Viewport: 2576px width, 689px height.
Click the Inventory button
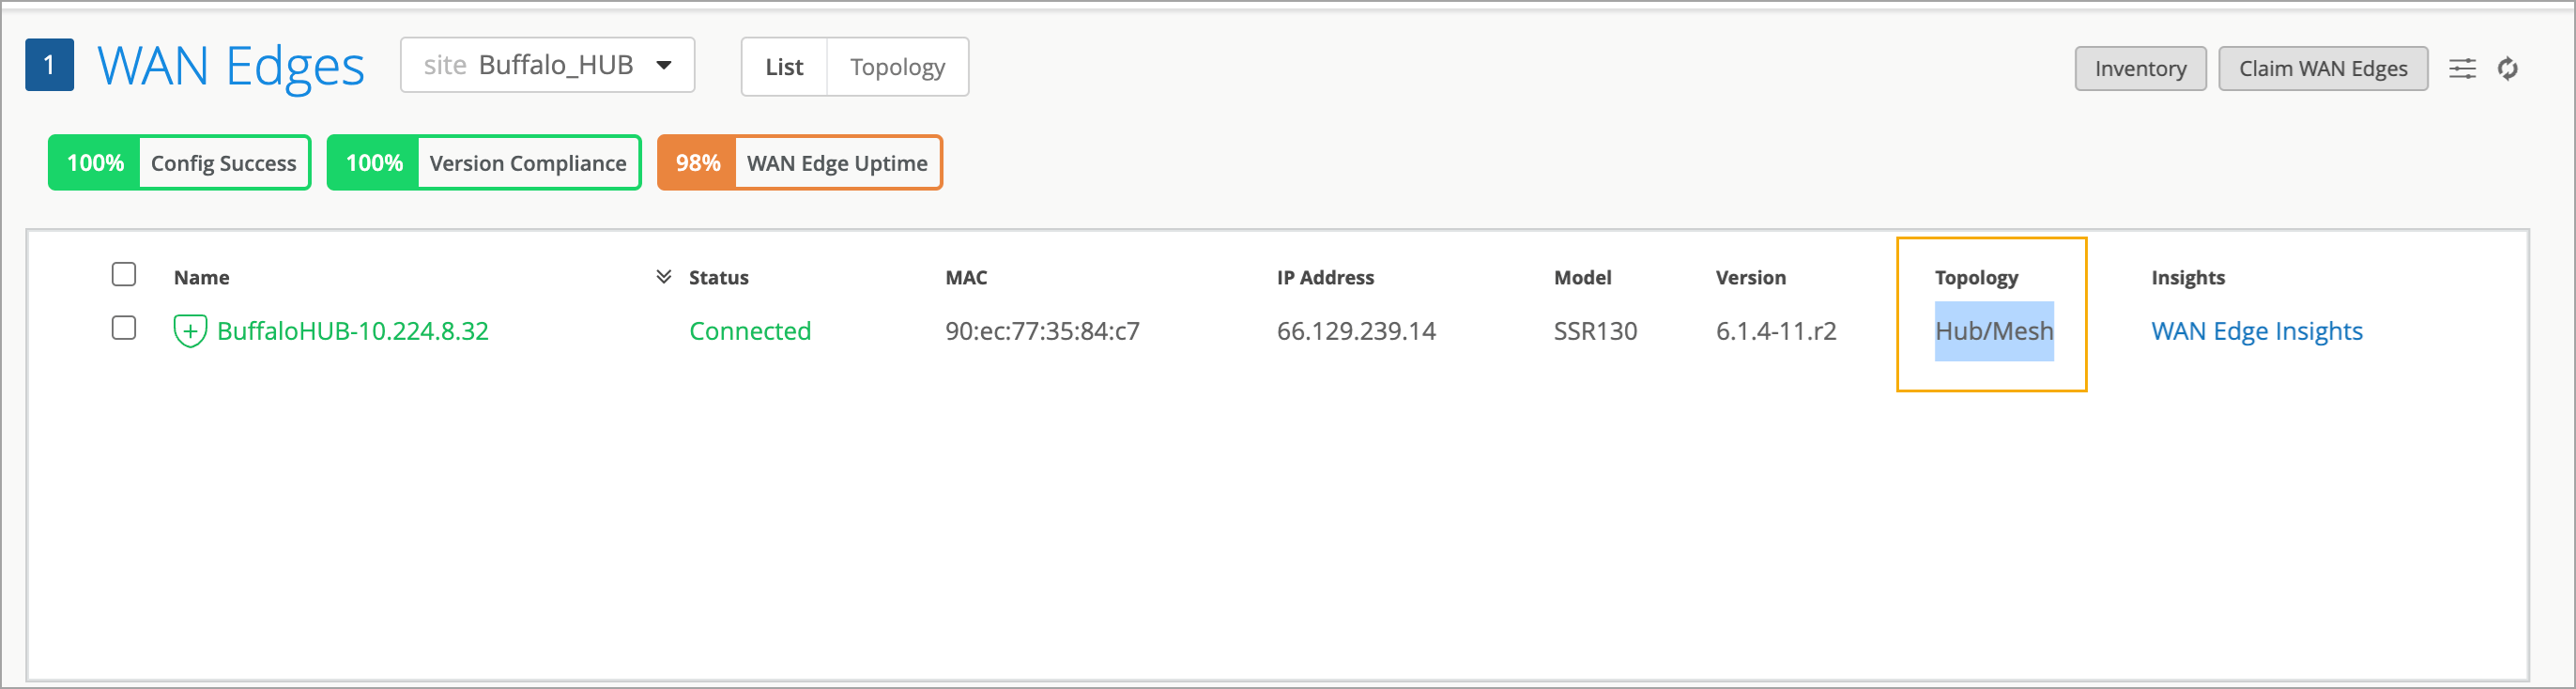(2139, 68)
